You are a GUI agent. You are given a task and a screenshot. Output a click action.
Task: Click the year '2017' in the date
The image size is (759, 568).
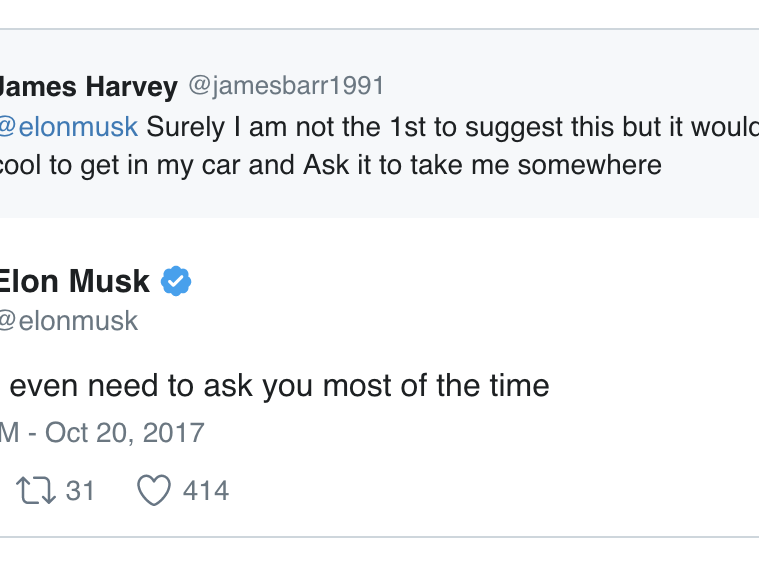click(172, 433)
